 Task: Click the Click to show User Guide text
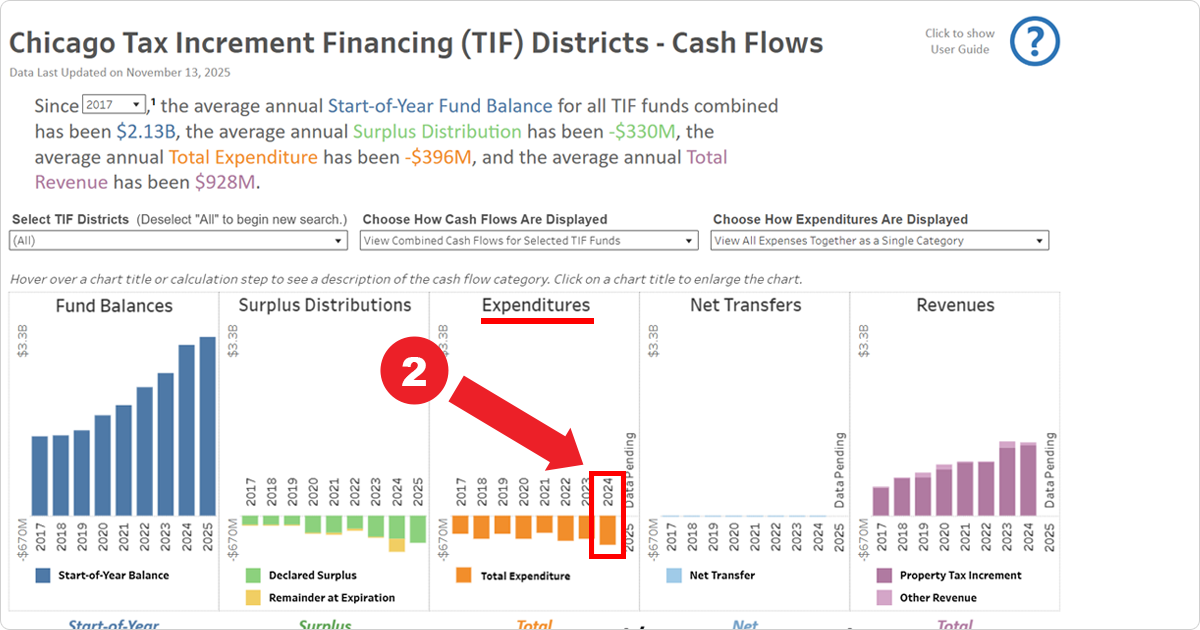(x=959, y=40)
